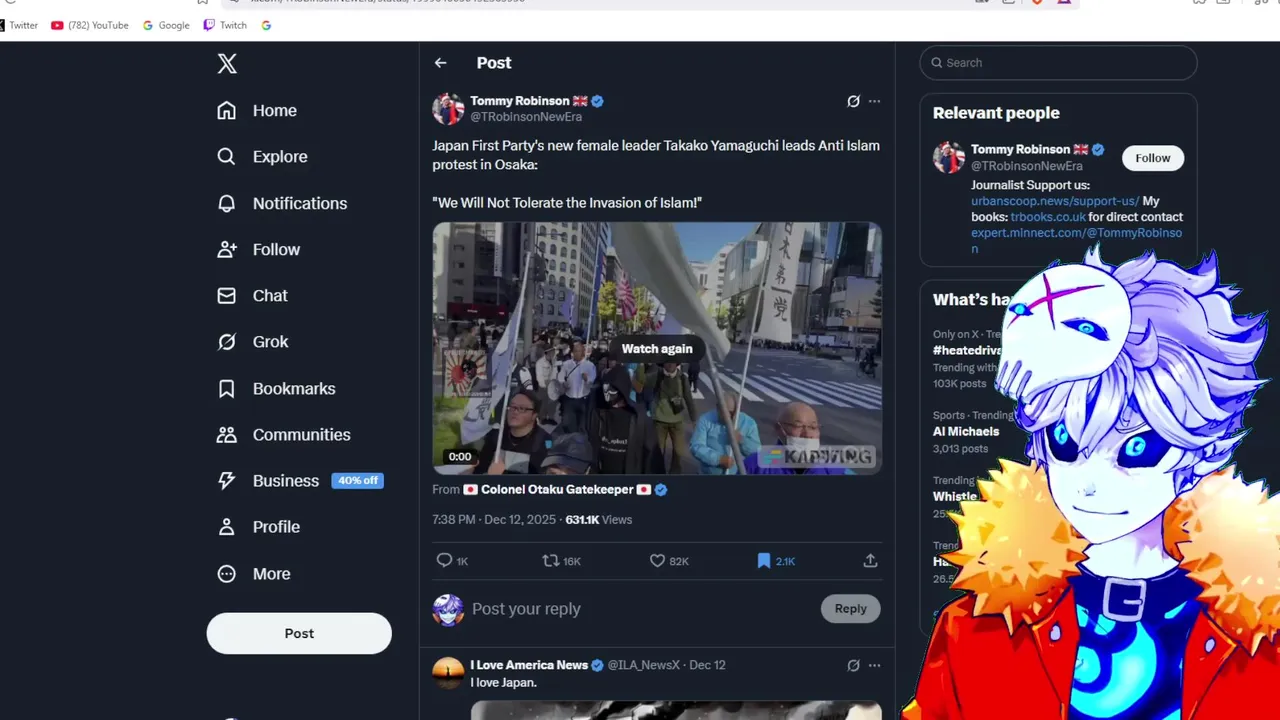The image size is (1280, 720).
Task: Open the Explore page
Action: (262, 156)
